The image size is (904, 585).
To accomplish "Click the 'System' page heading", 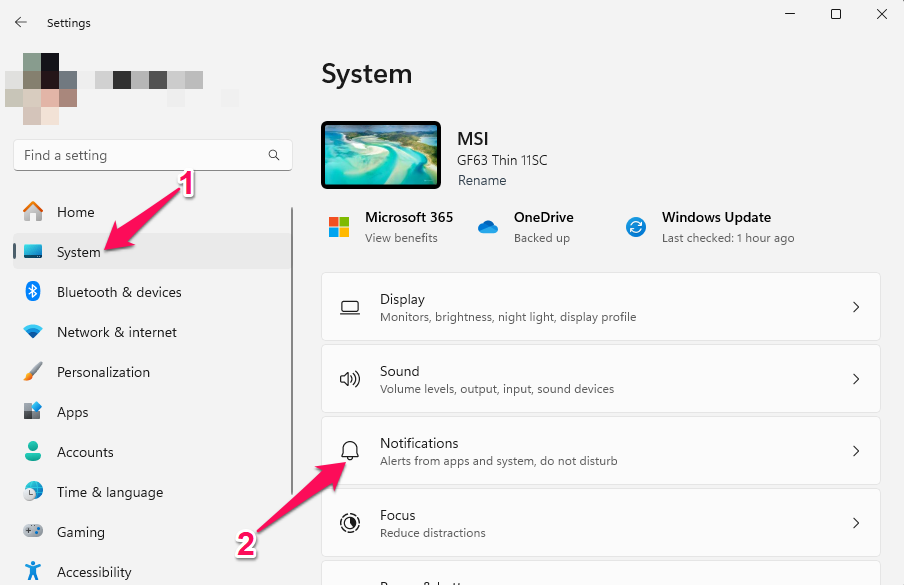I will [367, 74].
